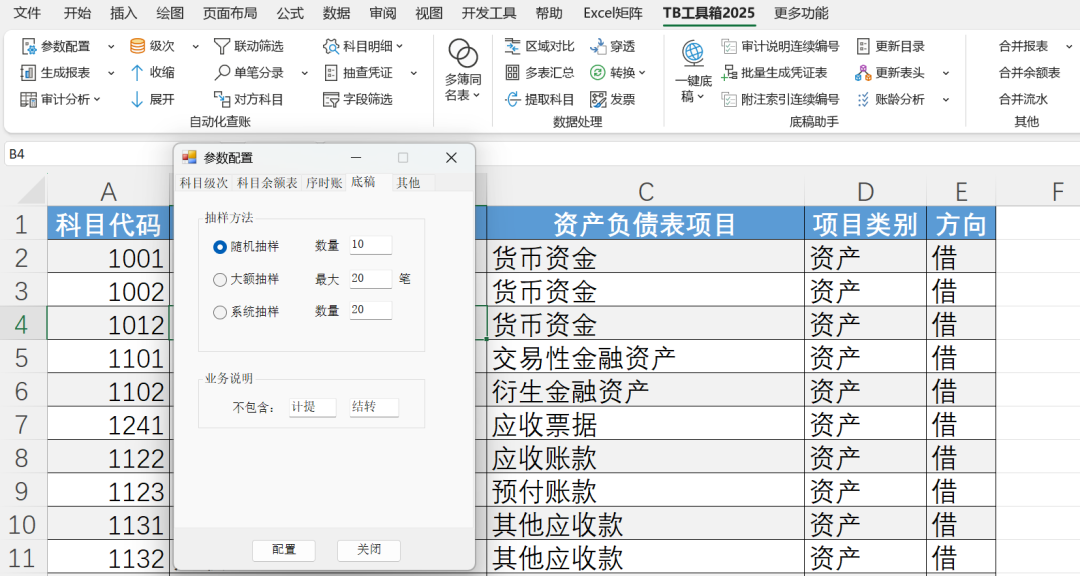Screen dimensions: 1080x576
Task: Click the 更新表头 icon
Action: pos(863,72)
